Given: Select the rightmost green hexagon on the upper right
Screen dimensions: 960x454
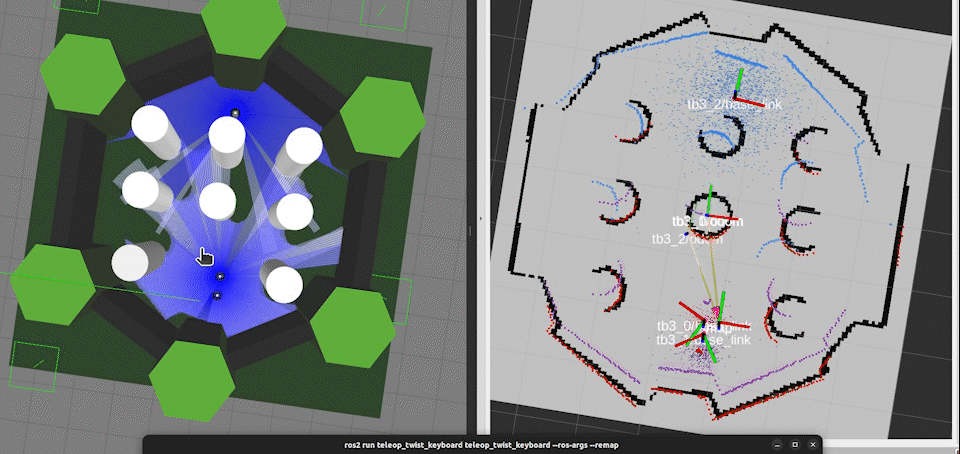Looking at the screenshot, I should click(383, 117).
